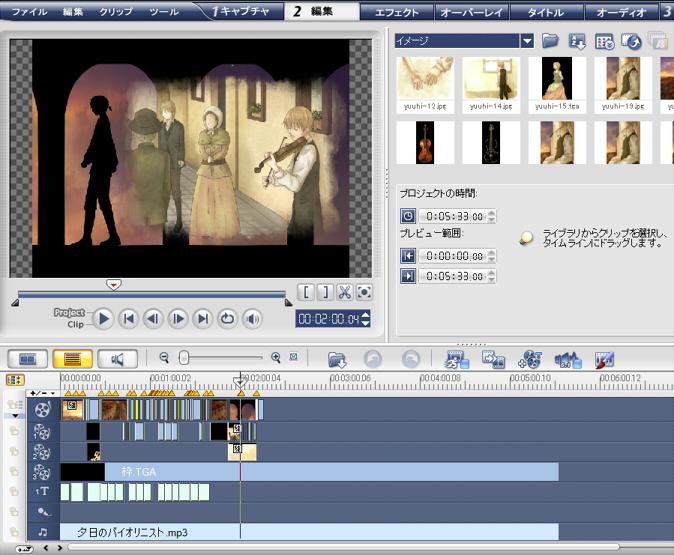Click the Play button in preview

point(103,319)
